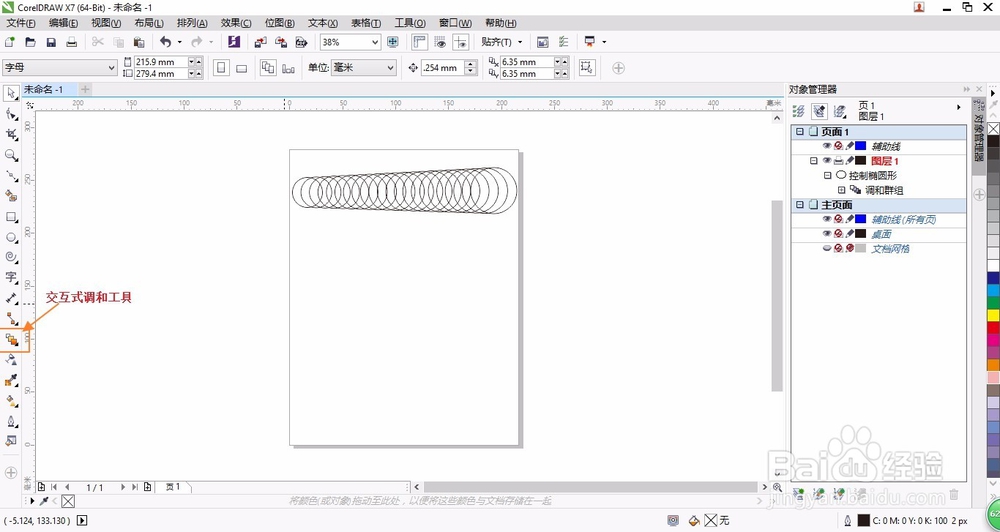The width and height of the screenshot is (1000, 532).
Task: Click the nudge distance .254 mm field
Action: click(x=442, y=68)
